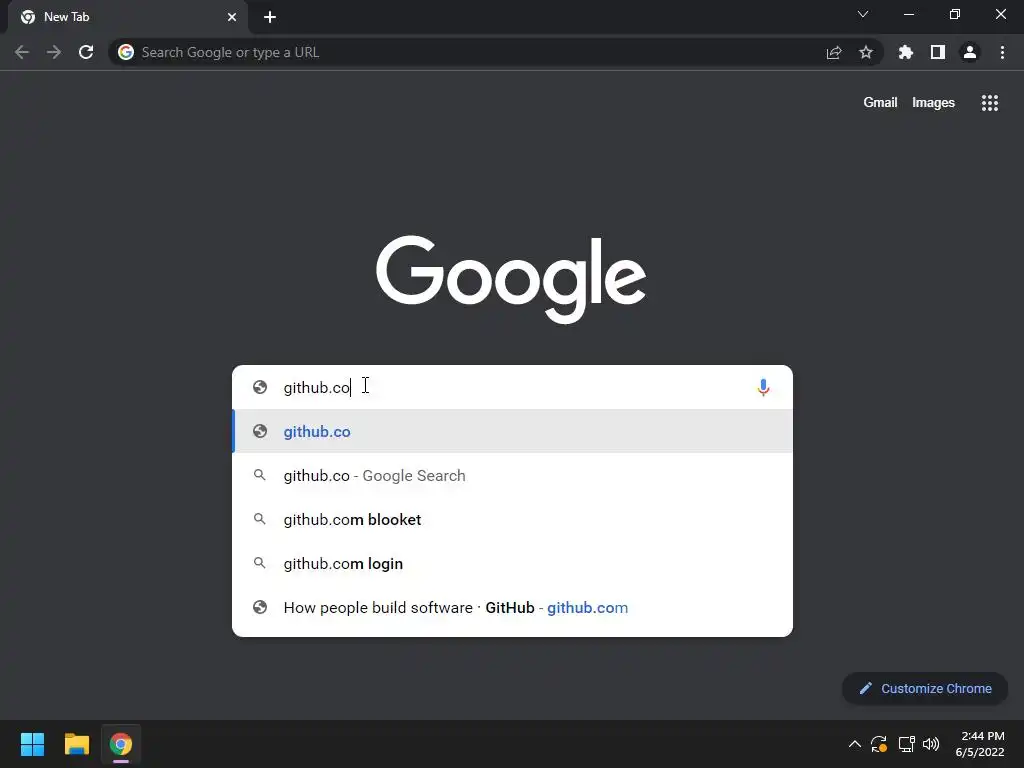Select the New Tab tab
Screen dimensions: 1024x768
(x=128, y=17)
